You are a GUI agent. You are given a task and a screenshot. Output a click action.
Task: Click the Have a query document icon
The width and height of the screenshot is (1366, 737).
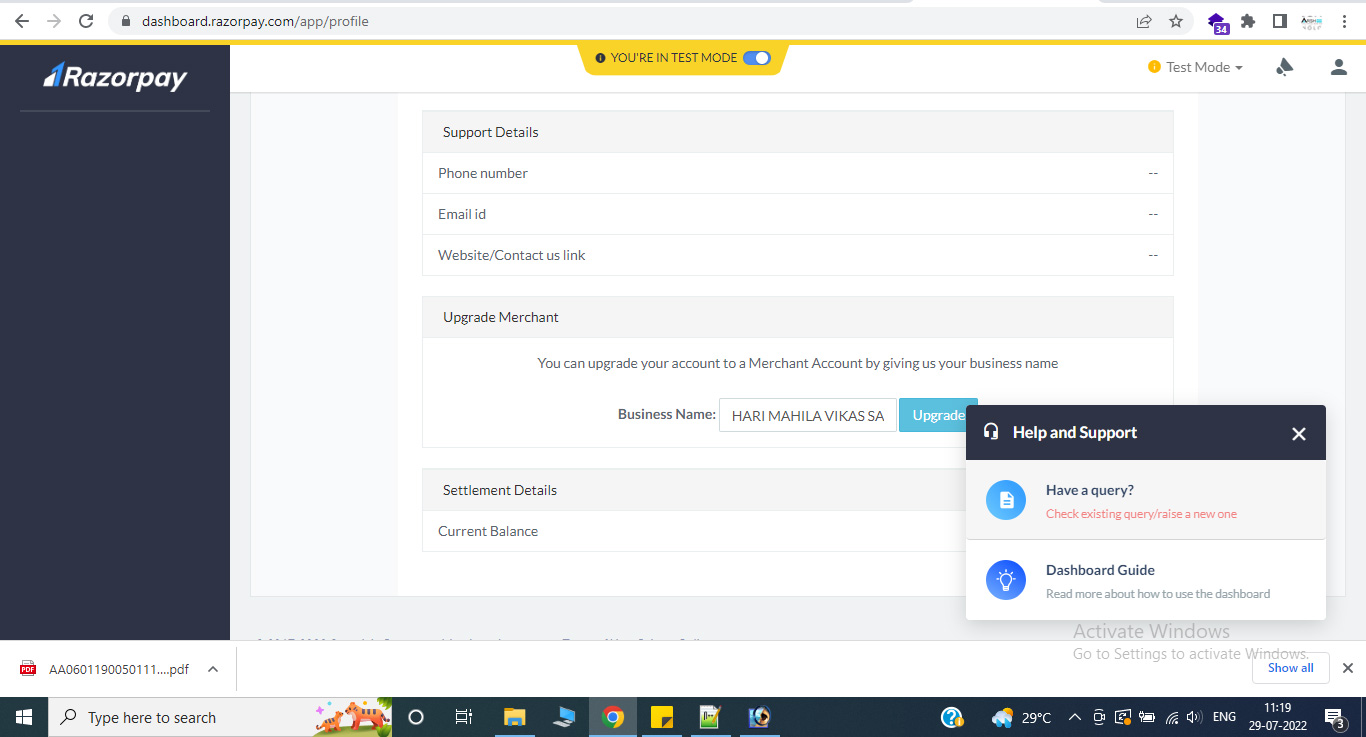coord(1006,500)
